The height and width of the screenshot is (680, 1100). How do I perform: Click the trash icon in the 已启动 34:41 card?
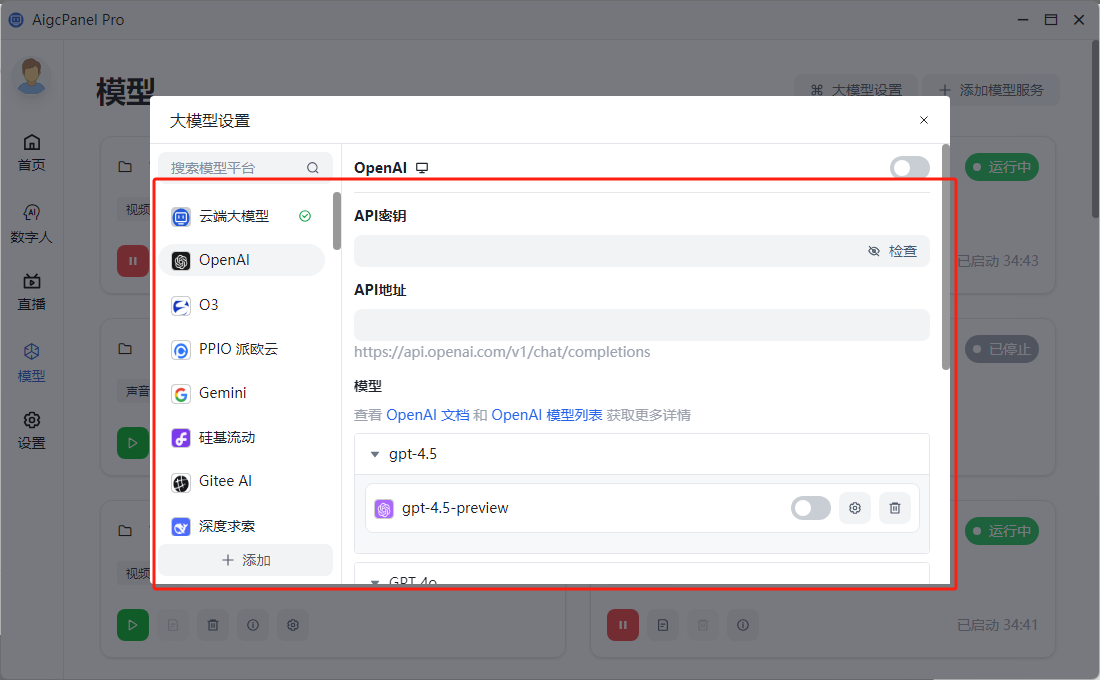point(703,625)
